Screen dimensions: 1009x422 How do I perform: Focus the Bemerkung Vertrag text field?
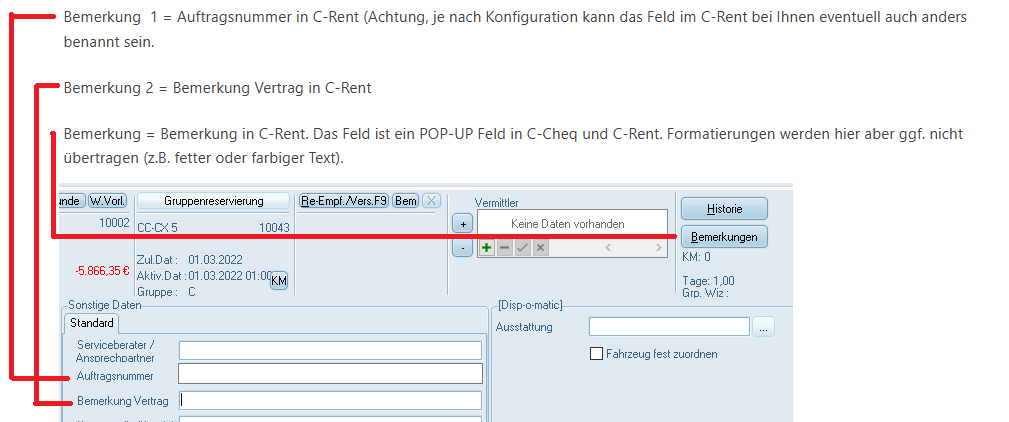pyautogui.click(x=330, y=401)
